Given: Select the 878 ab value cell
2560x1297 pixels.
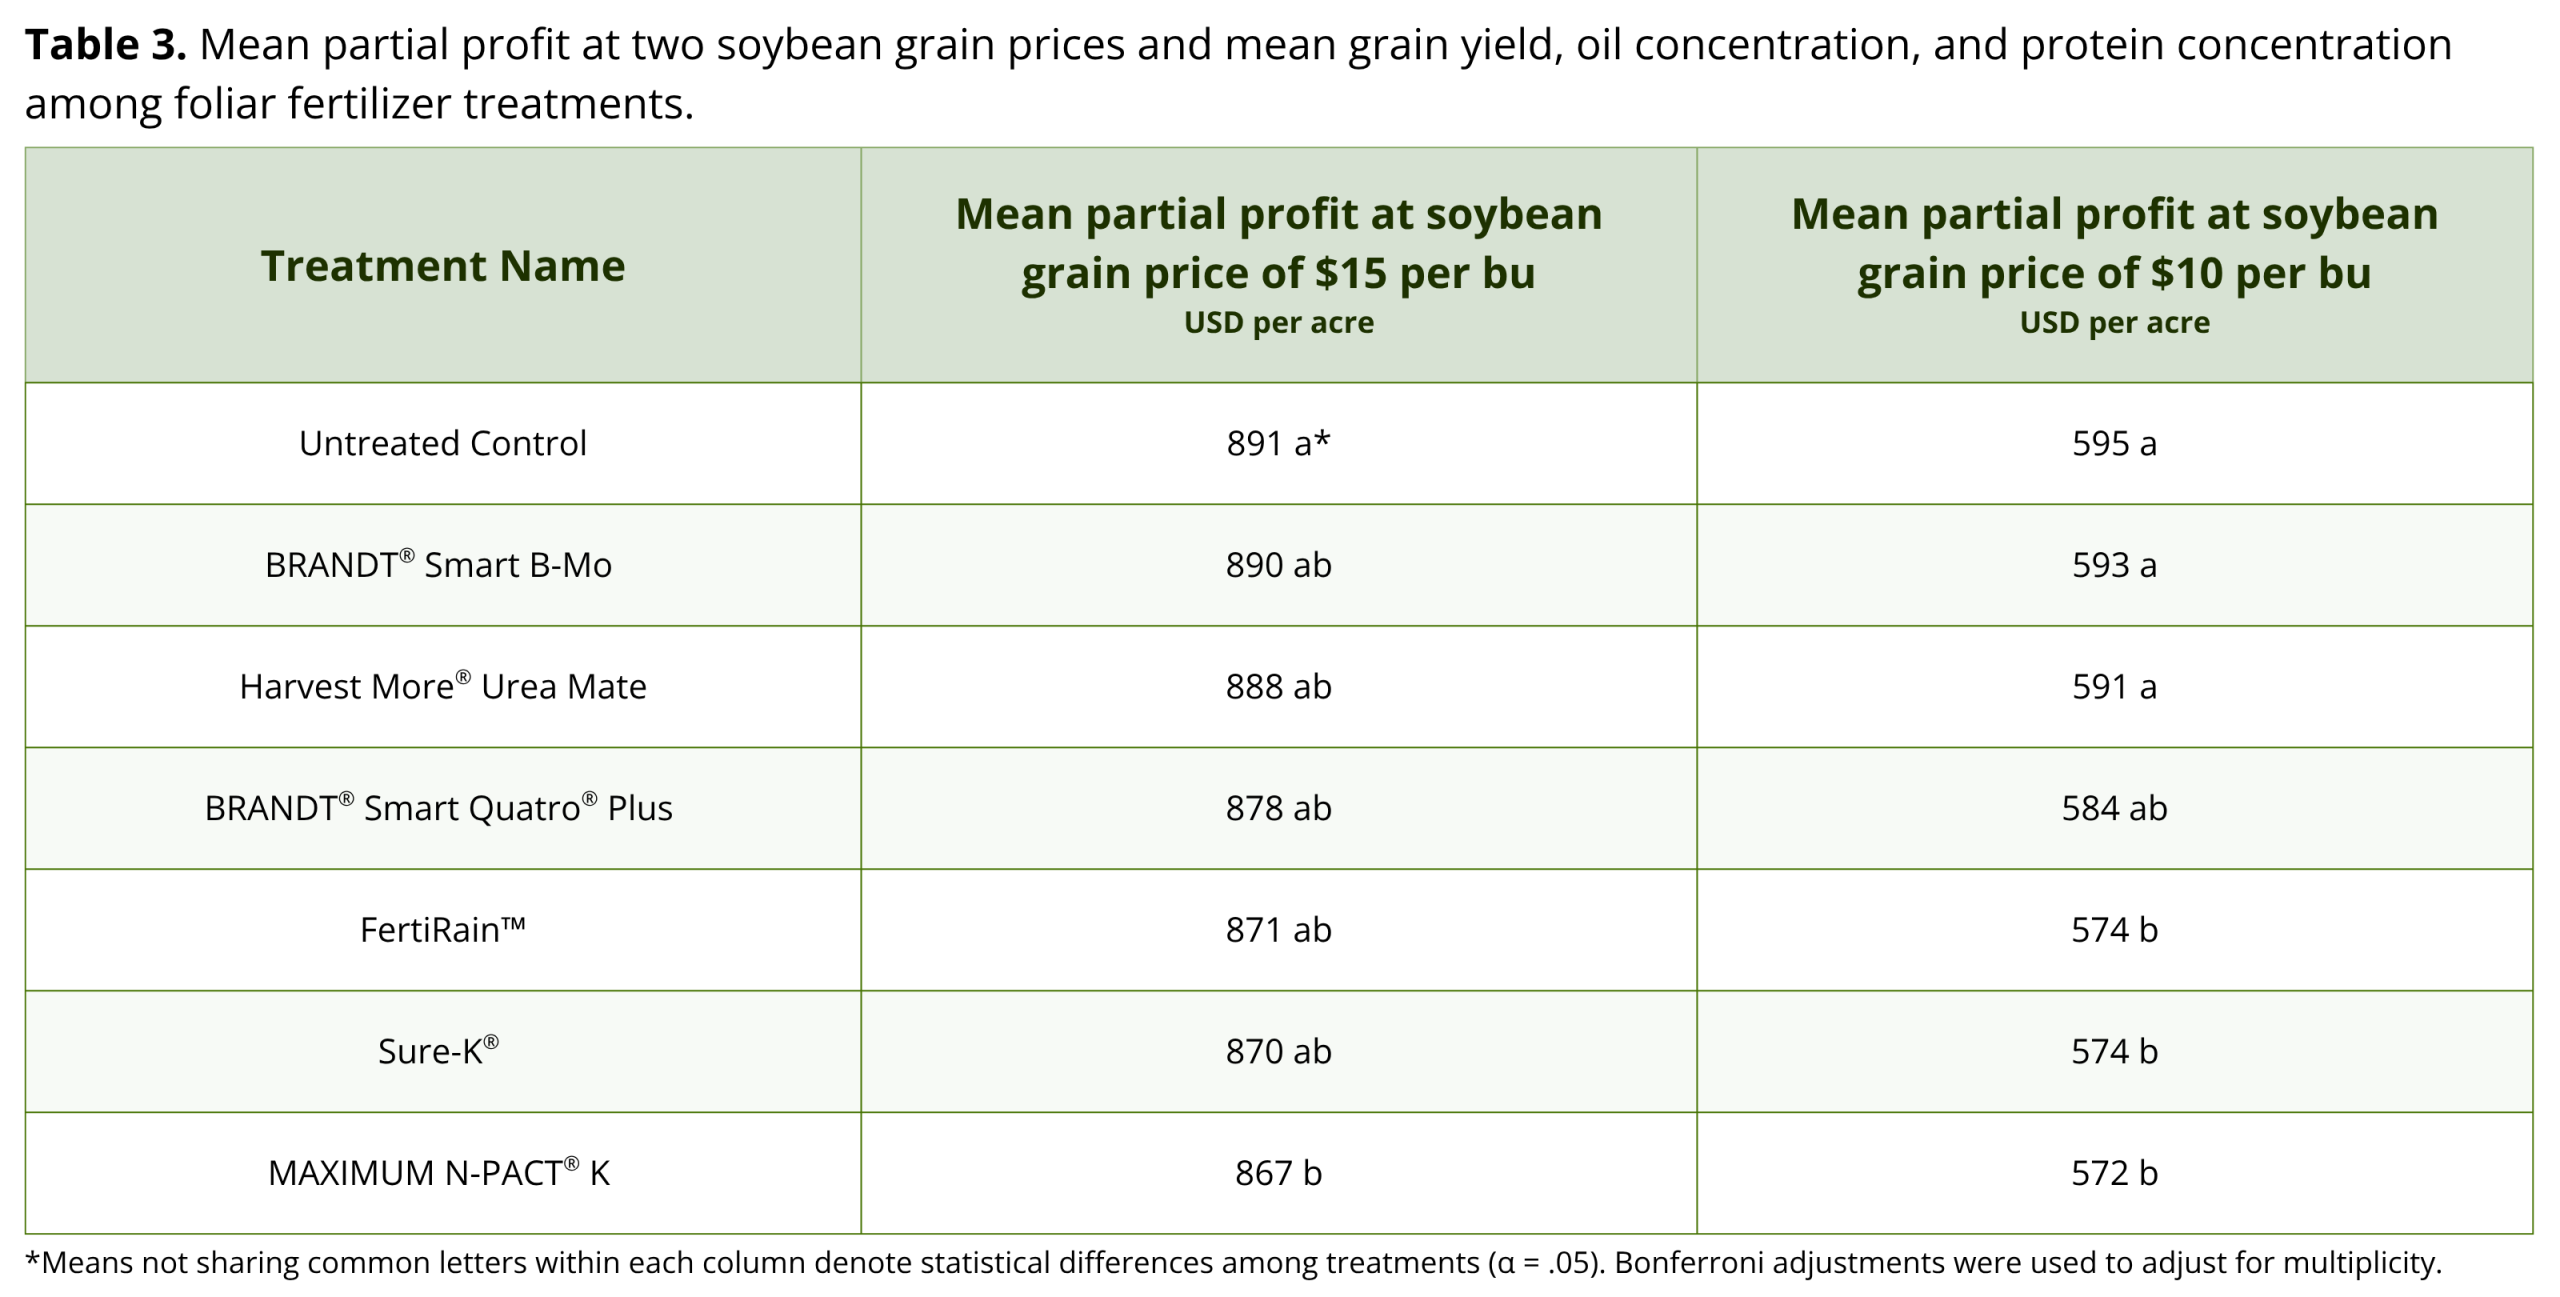Looking at the screenshot, I should [x=1278, y=808].
